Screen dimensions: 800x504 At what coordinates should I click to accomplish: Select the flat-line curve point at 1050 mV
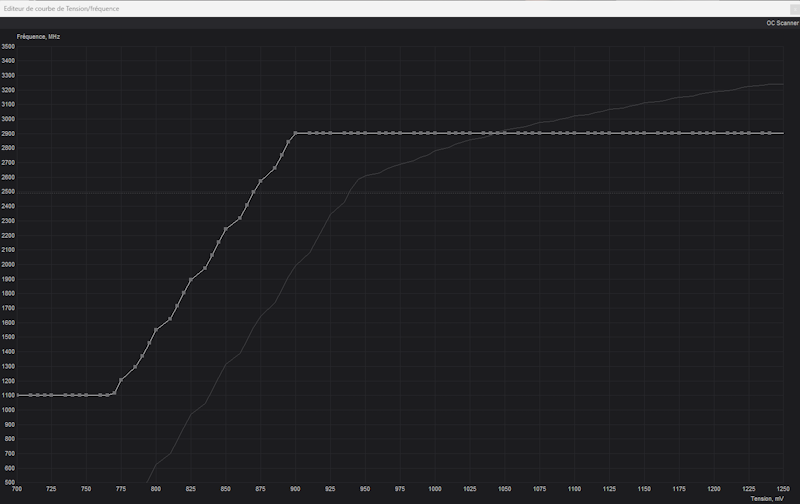[x=505, y=133]
